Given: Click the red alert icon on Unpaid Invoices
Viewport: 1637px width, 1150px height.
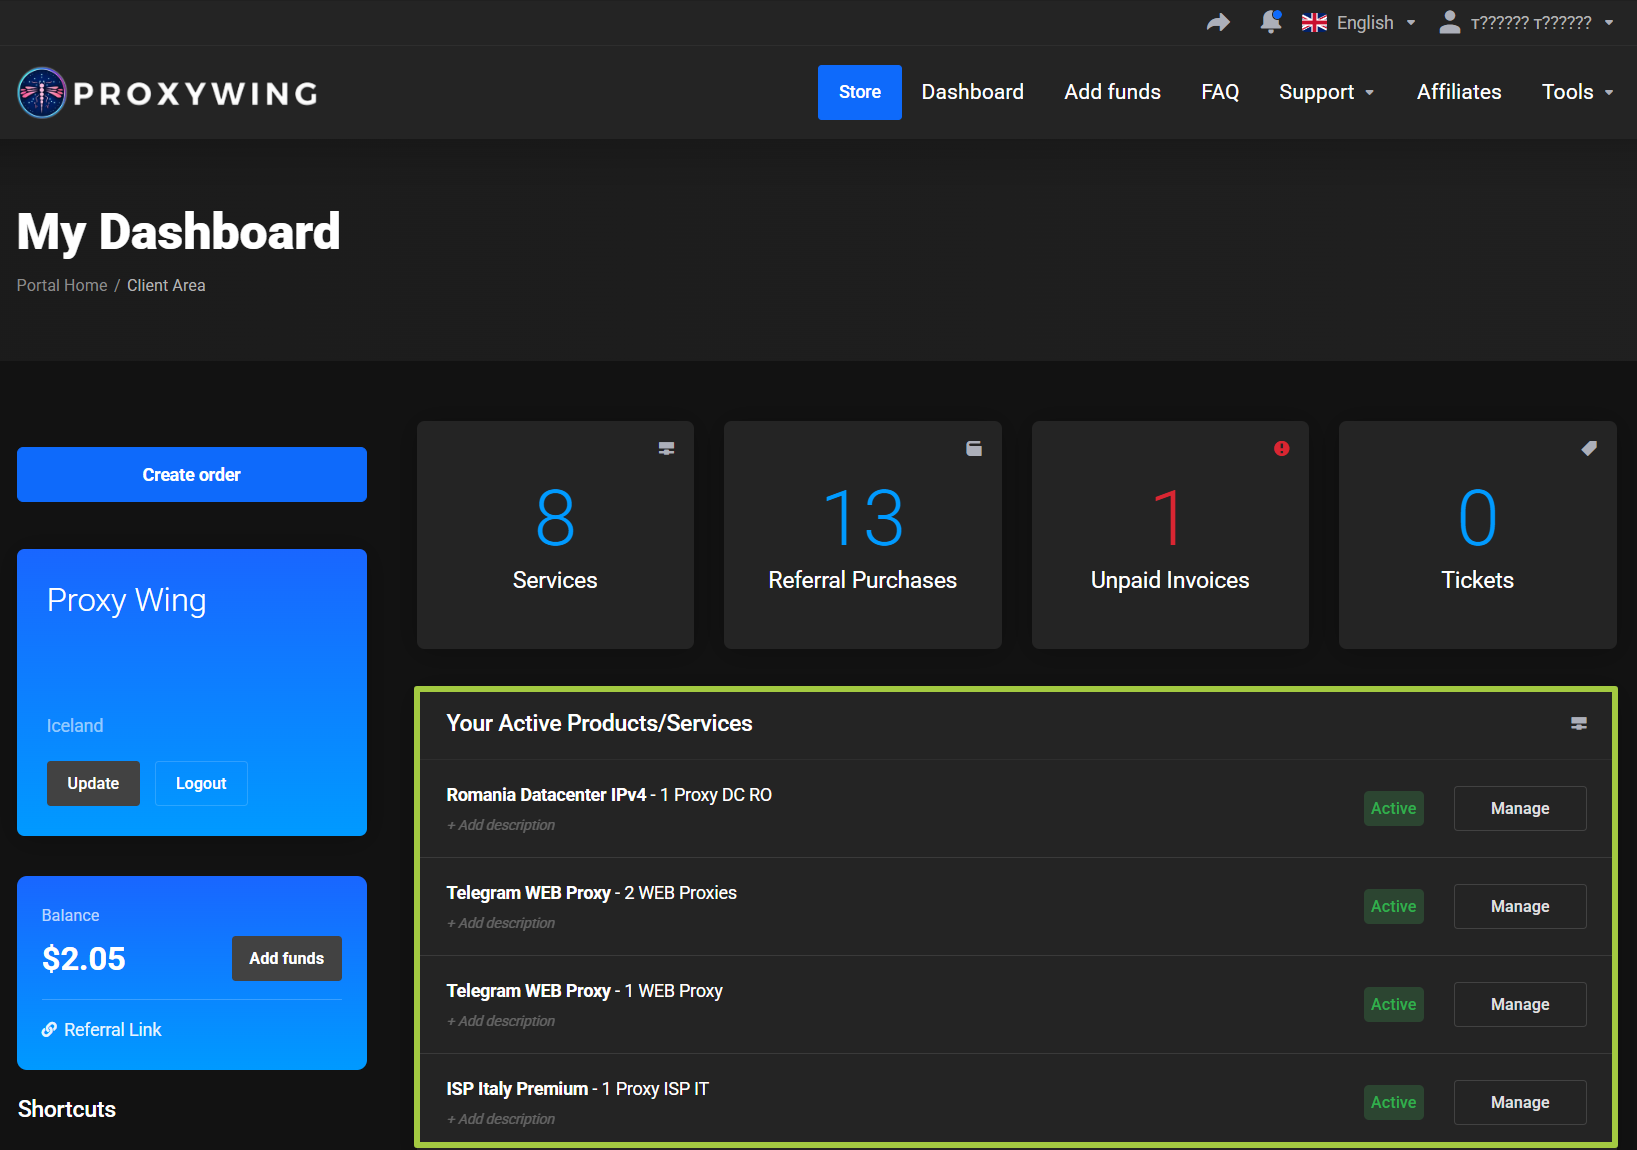Looking at the screenshot, I should (x=1281, y=448).
